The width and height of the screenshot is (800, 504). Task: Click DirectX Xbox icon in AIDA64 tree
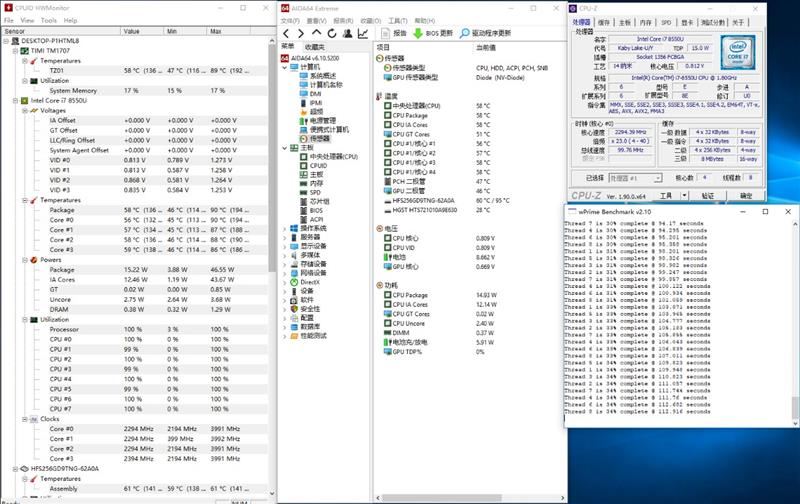pos(294,282)
